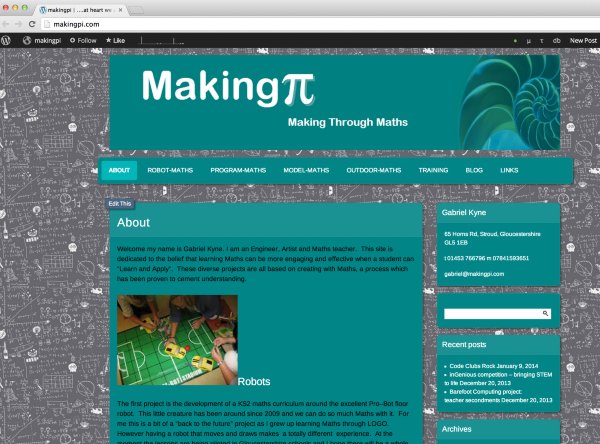Click the robots floor mat photo
Image resolution: width=600 pixels, height=444 pixels.
tap(177, 340)
